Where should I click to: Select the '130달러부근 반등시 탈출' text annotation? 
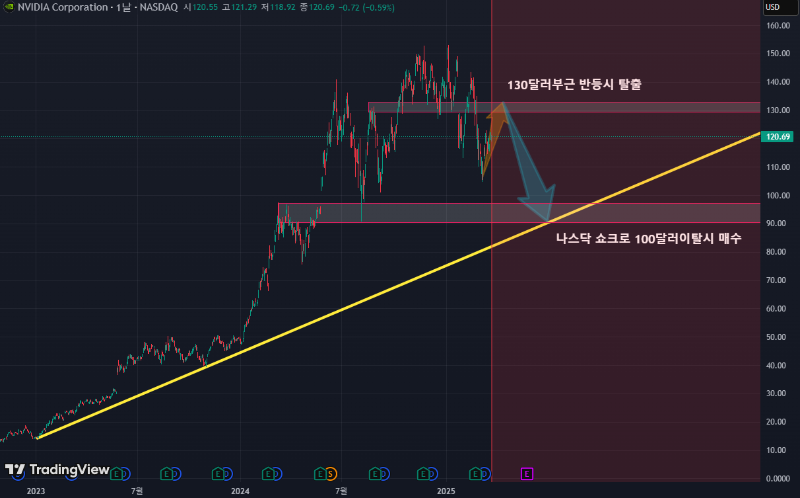[573, 85]
